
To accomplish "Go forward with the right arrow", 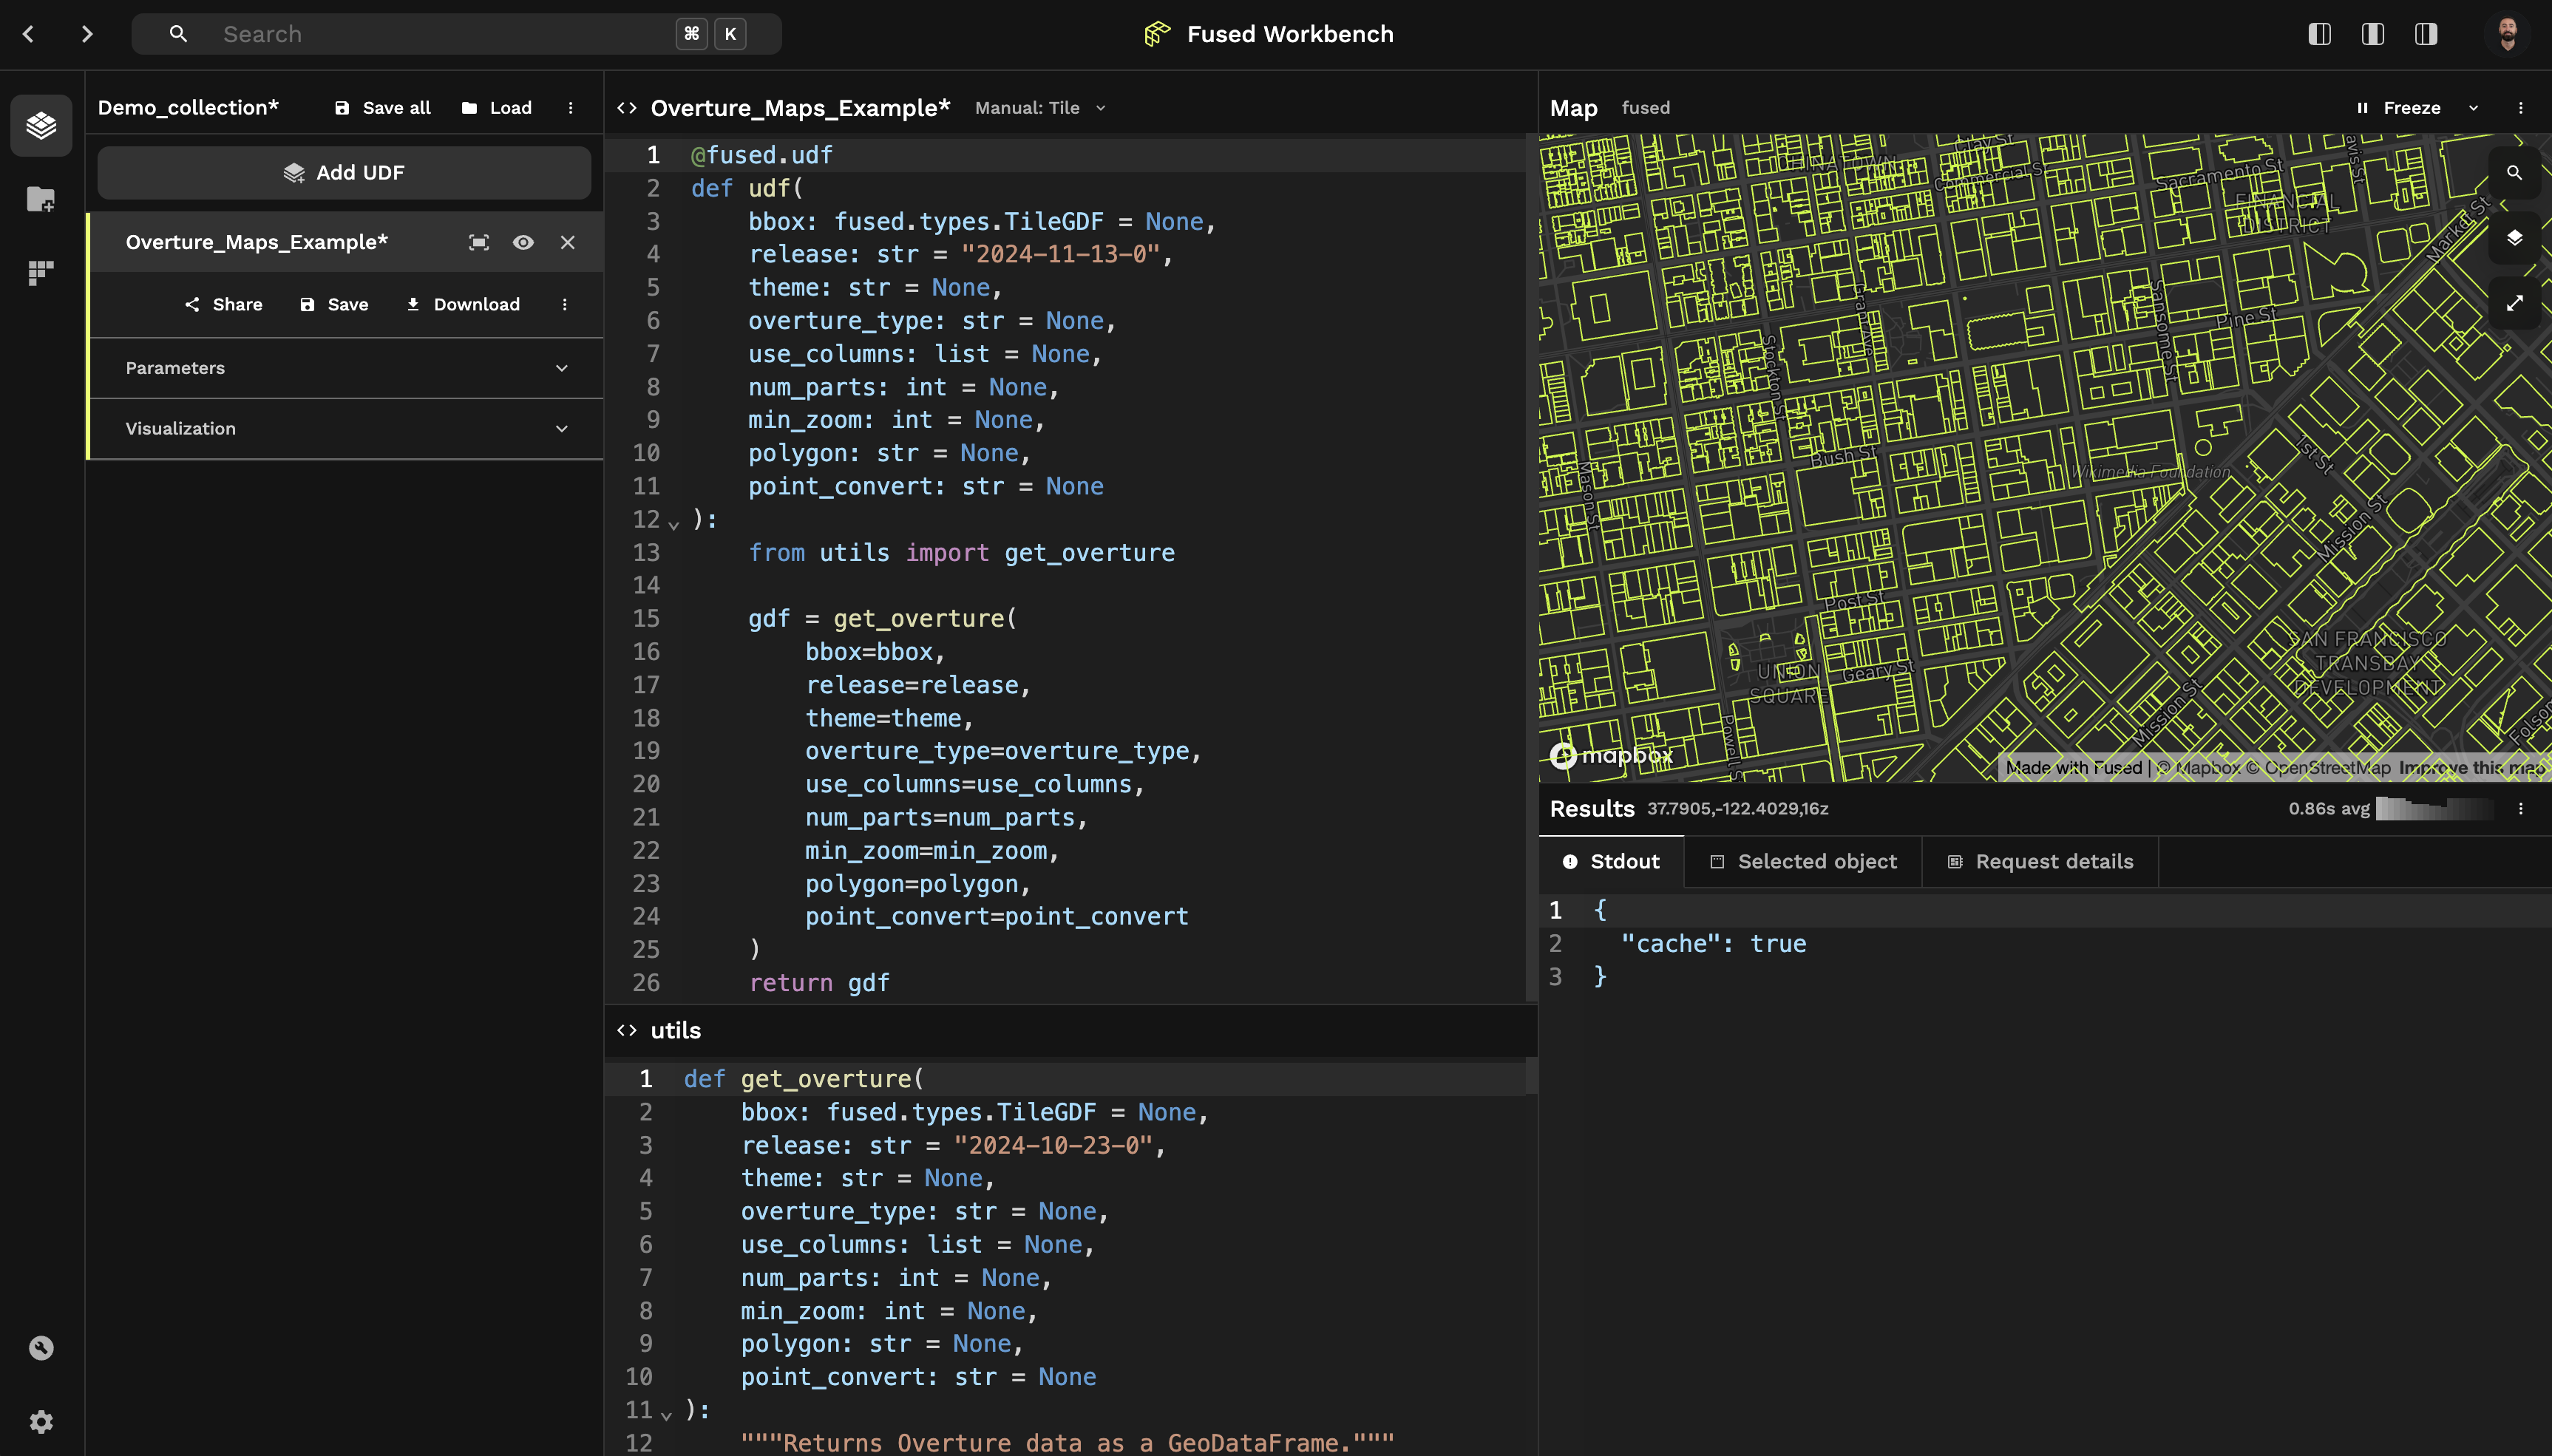I will (x=87, y=34).
